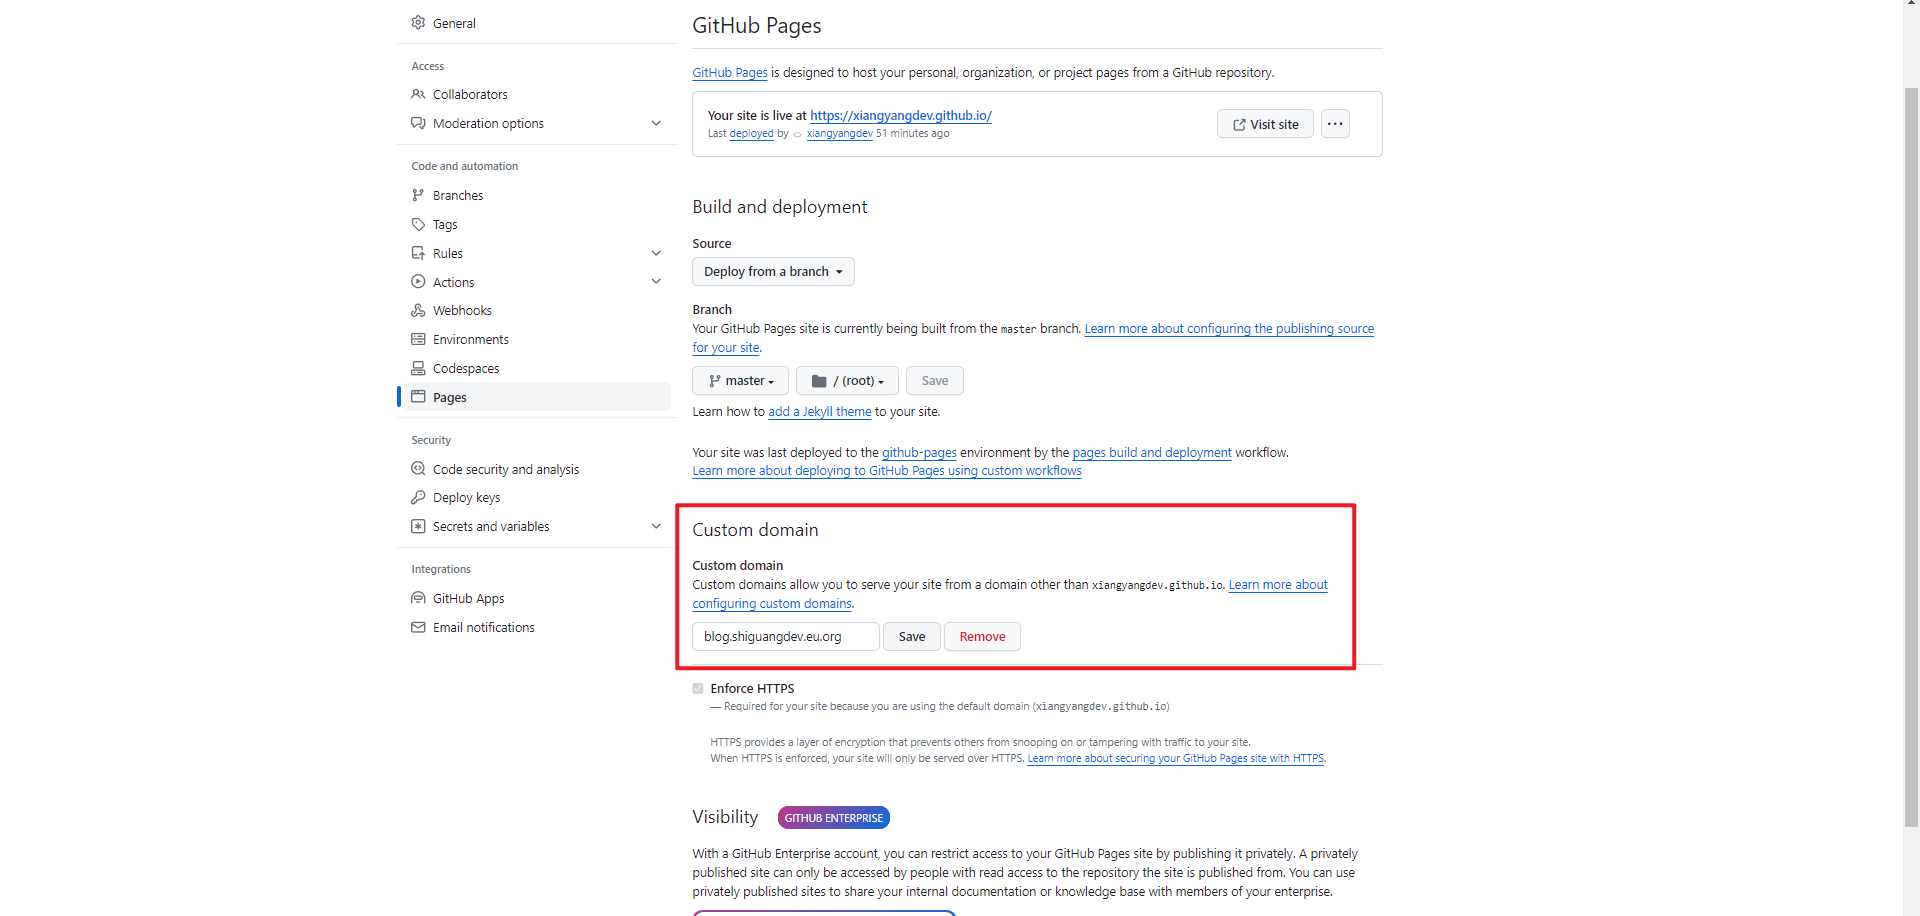The height and width of the screenshot is (916, 1920).
Task: Click the GITHUB ENTERPRISE badge
Action: [834, 818]
